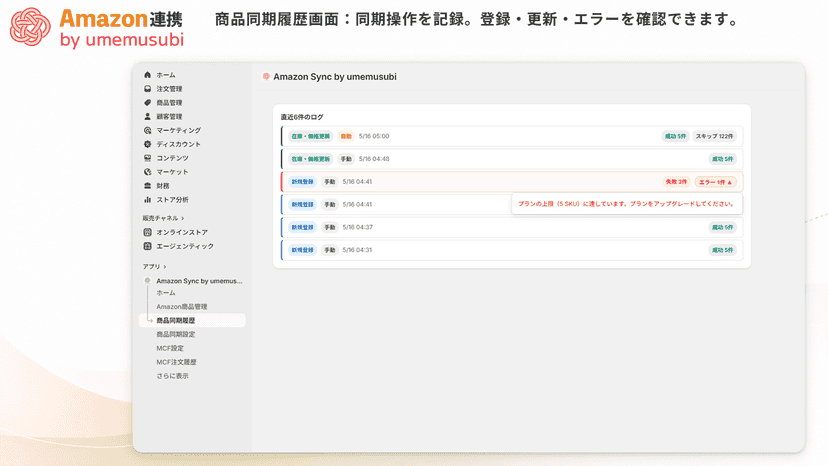Click the ストア分析 bar chart icon
Image resolution: width=828 pixels, height=466 pixels.
(147, 200)
